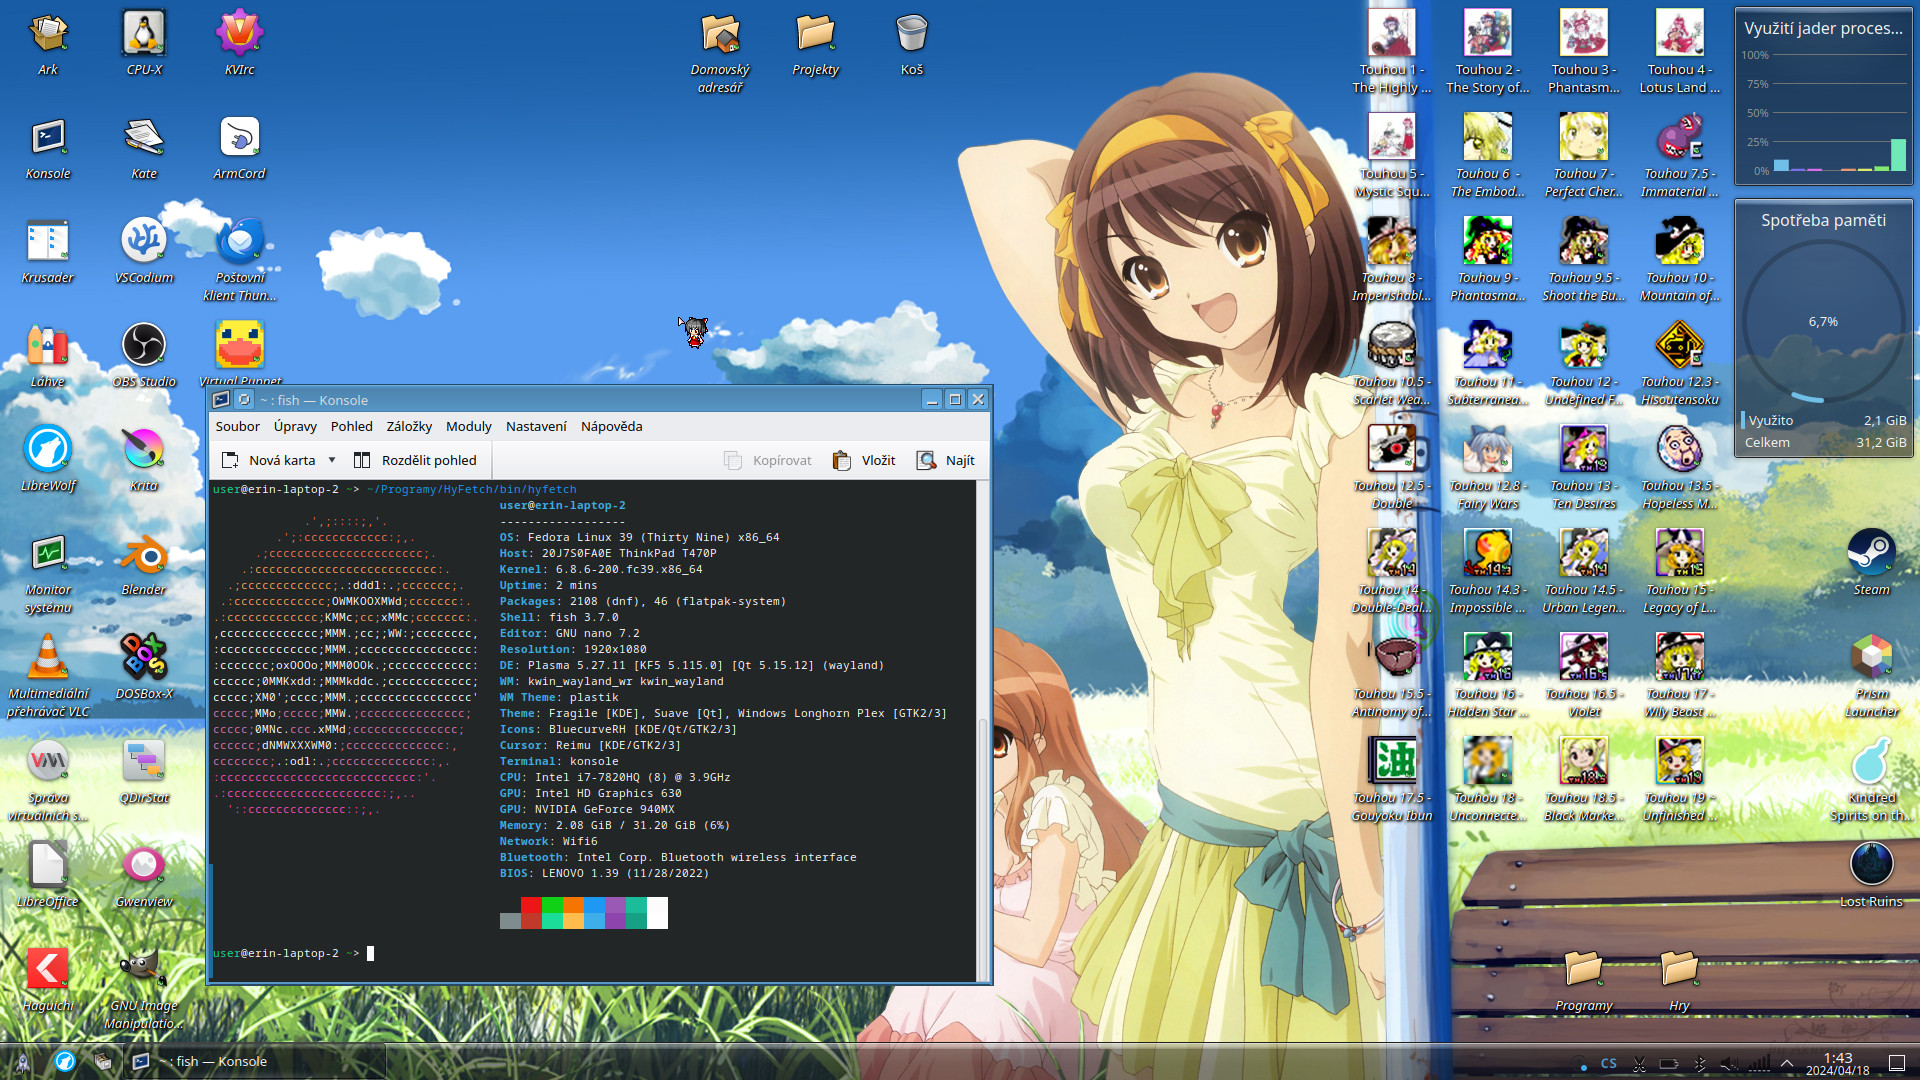Click LibreWolf pinned taskbar icon
The image size is (1920, 1080).
[x=64, y=1061]
